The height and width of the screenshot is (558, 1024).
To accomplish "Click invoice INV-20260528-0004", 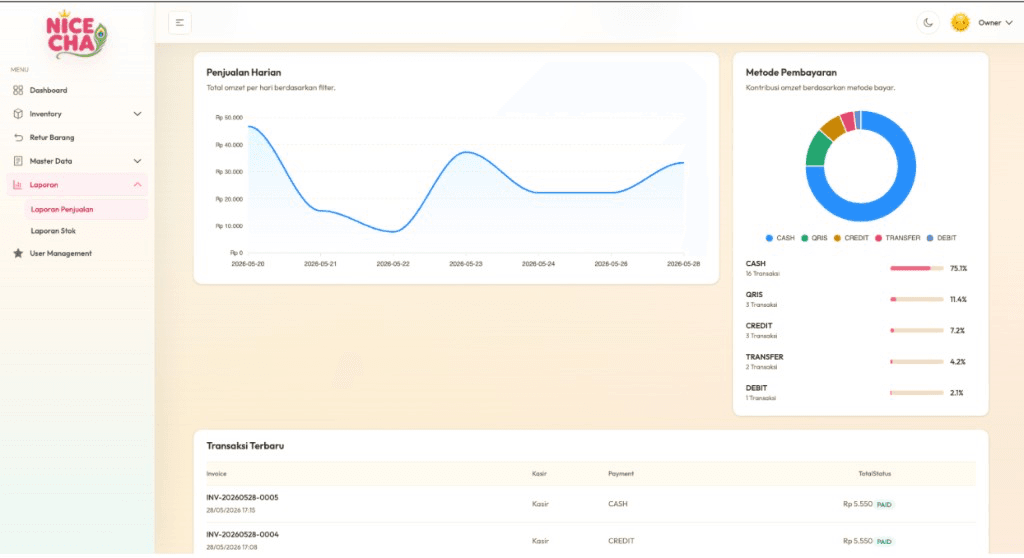I will [242, 534].
